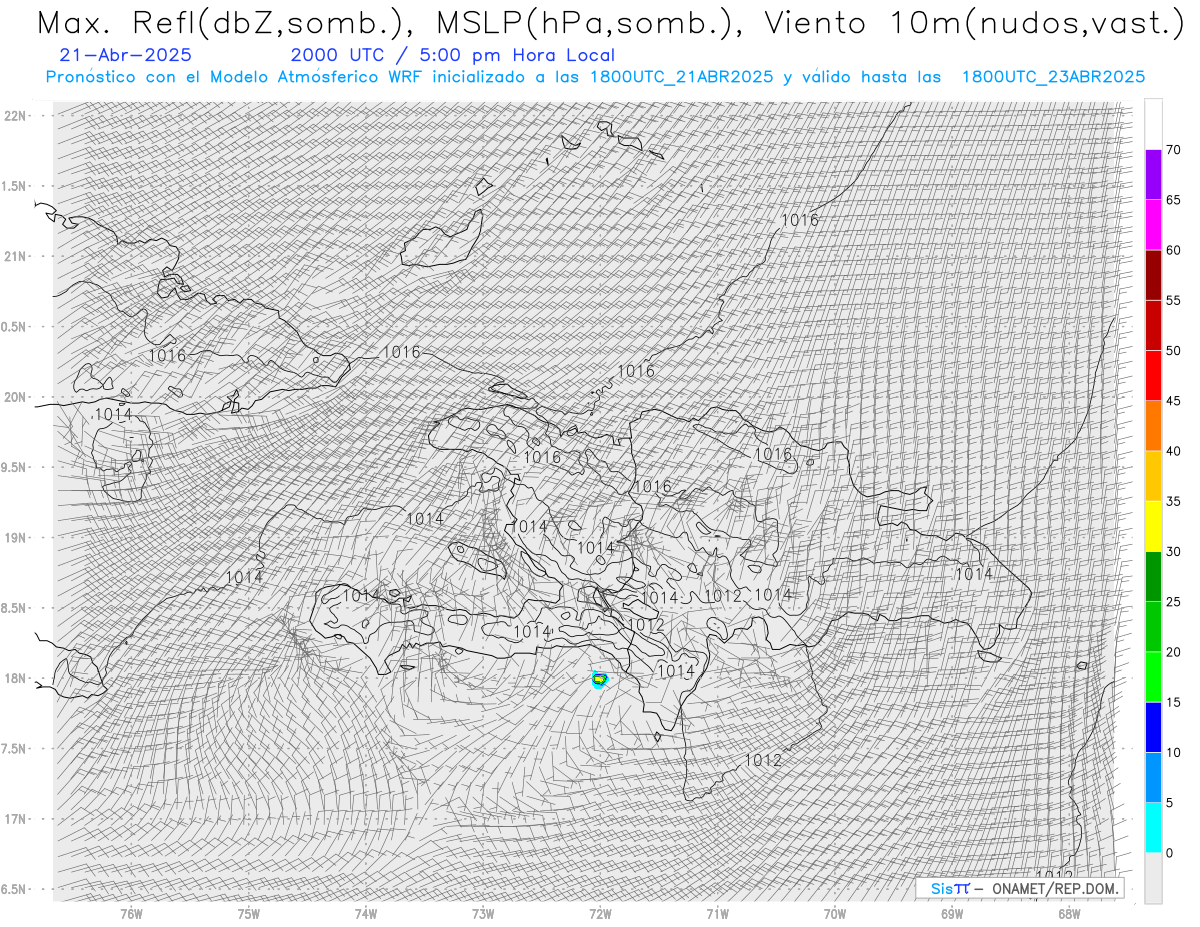The image size is (1200, 927).
Task: Click the '17N' latitude label
Action: 16,819
